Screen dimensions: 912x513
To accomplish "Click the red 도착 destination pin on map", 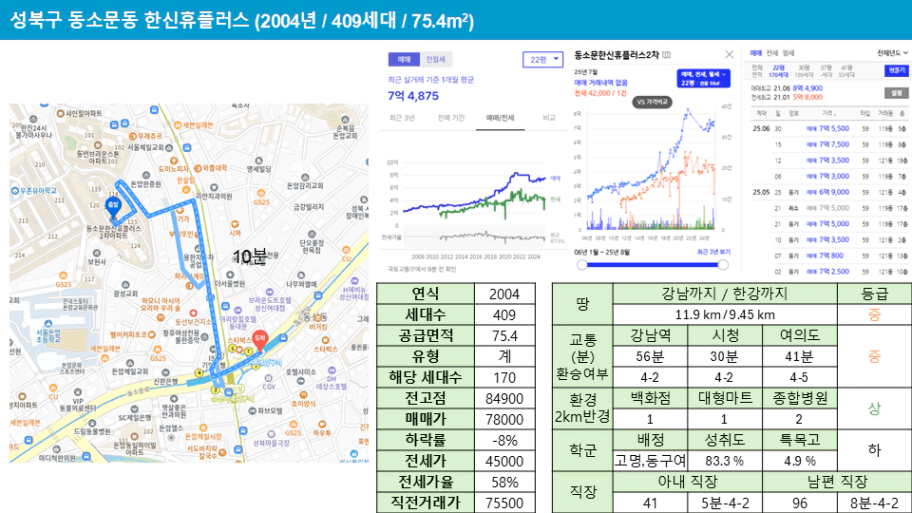I will [x=259, y=340].
